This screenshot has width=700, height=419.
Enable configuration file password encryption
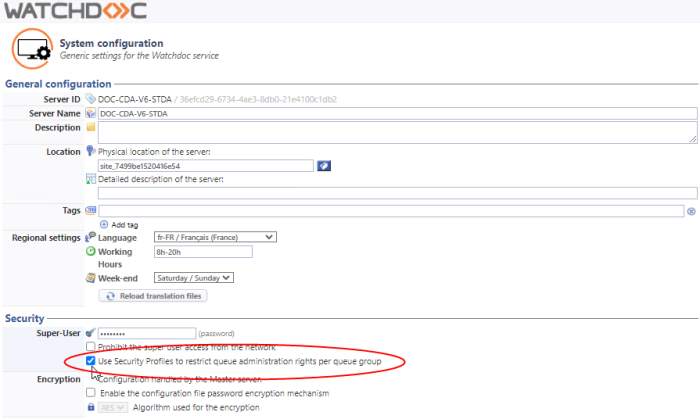pos(91,393)
